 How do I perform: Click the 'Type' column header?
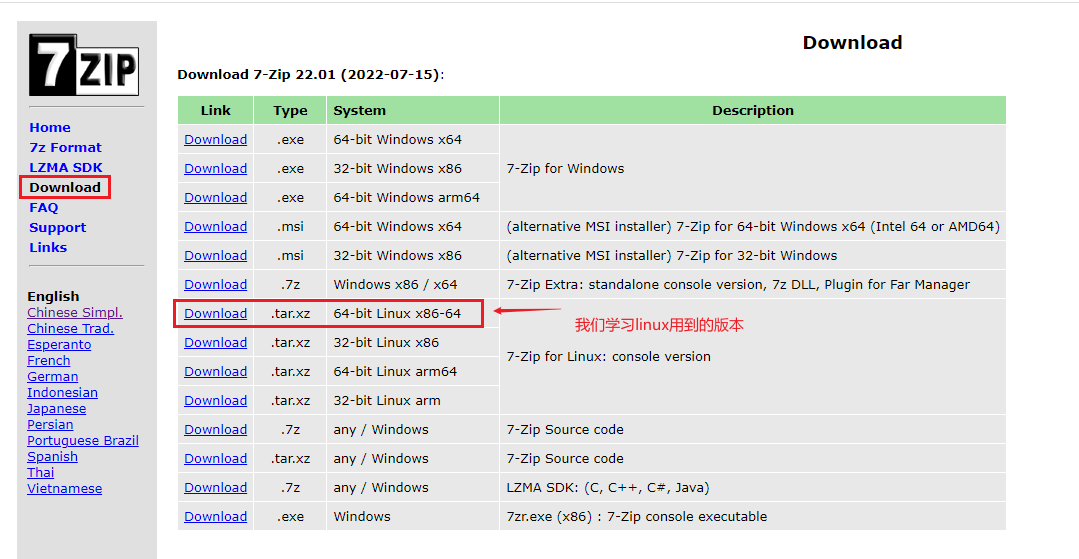coord(290,110)
